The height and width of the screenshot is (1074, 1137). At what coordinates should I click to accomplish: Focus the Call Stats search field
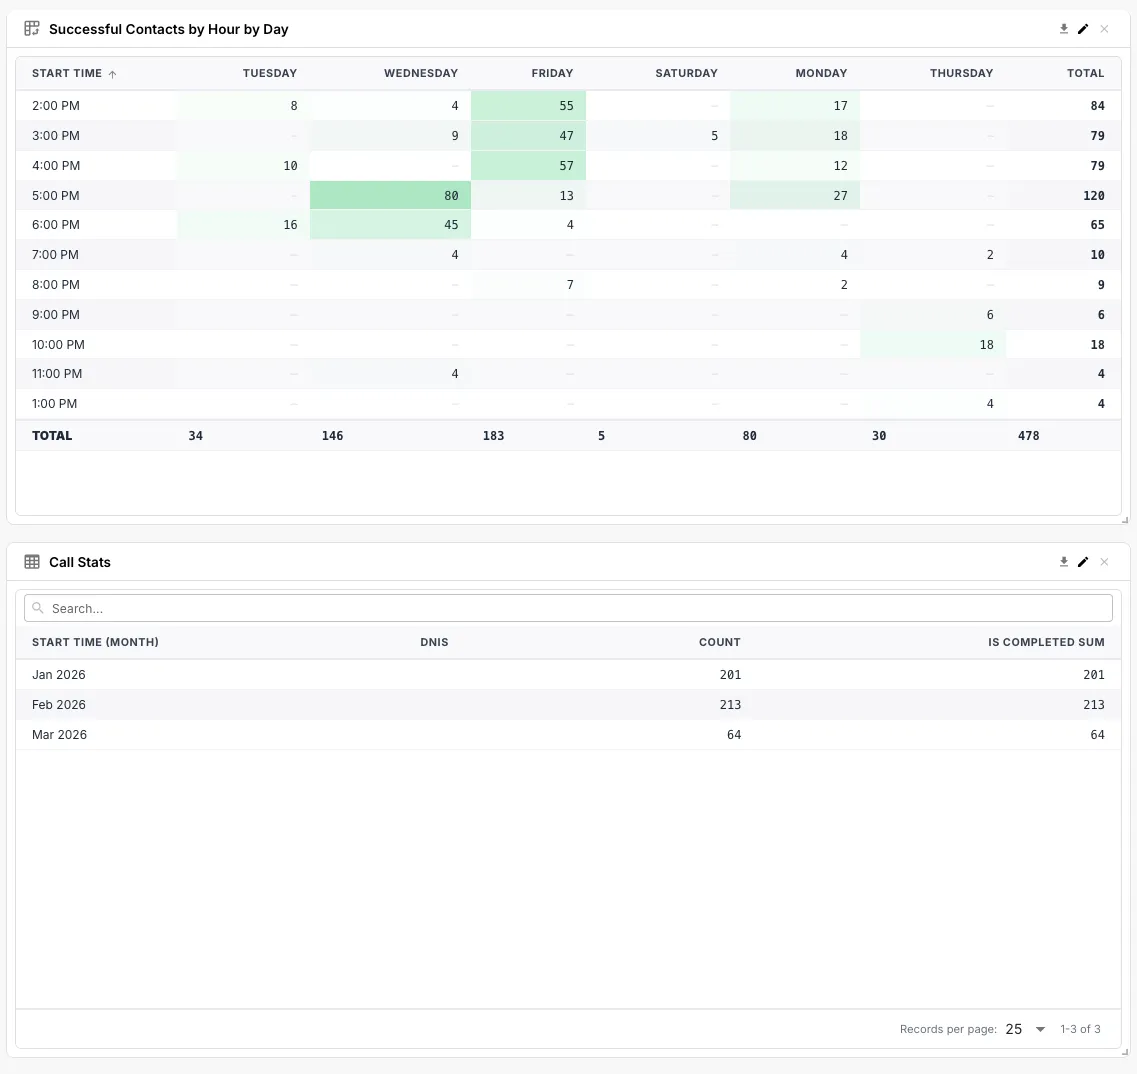tap(568, 608)
